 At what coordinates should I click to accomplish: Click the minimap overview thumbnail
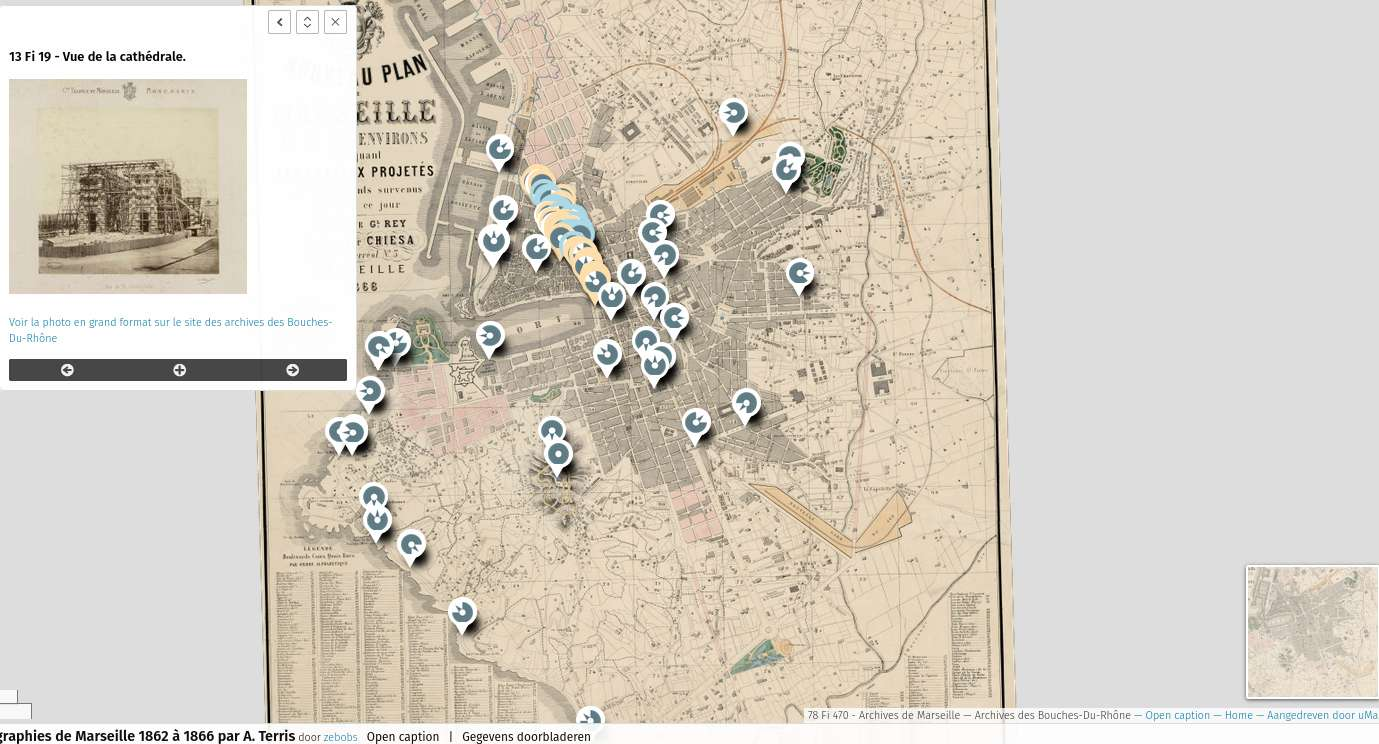[1312, 632]
